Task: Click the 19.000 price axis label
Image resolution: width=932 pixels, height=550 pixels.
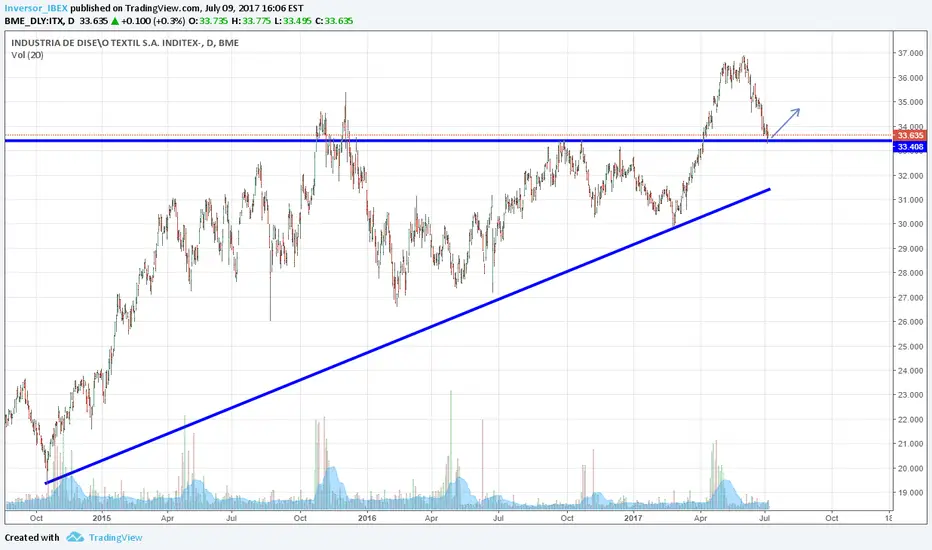Action: tap(910, 493)
